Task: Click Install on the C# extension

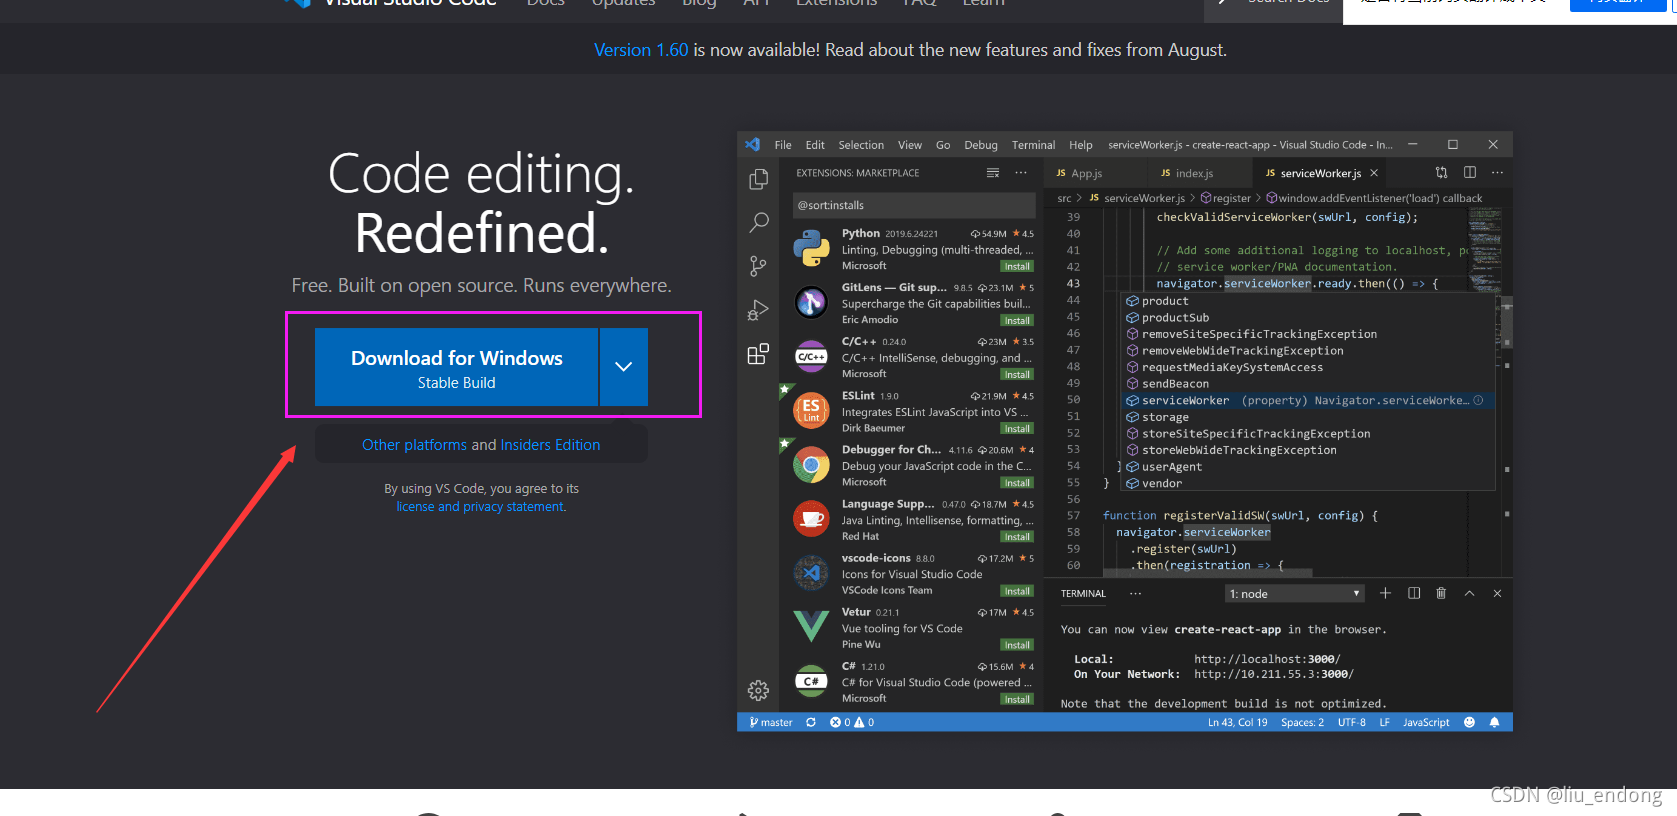Action: click(1017, 699)
